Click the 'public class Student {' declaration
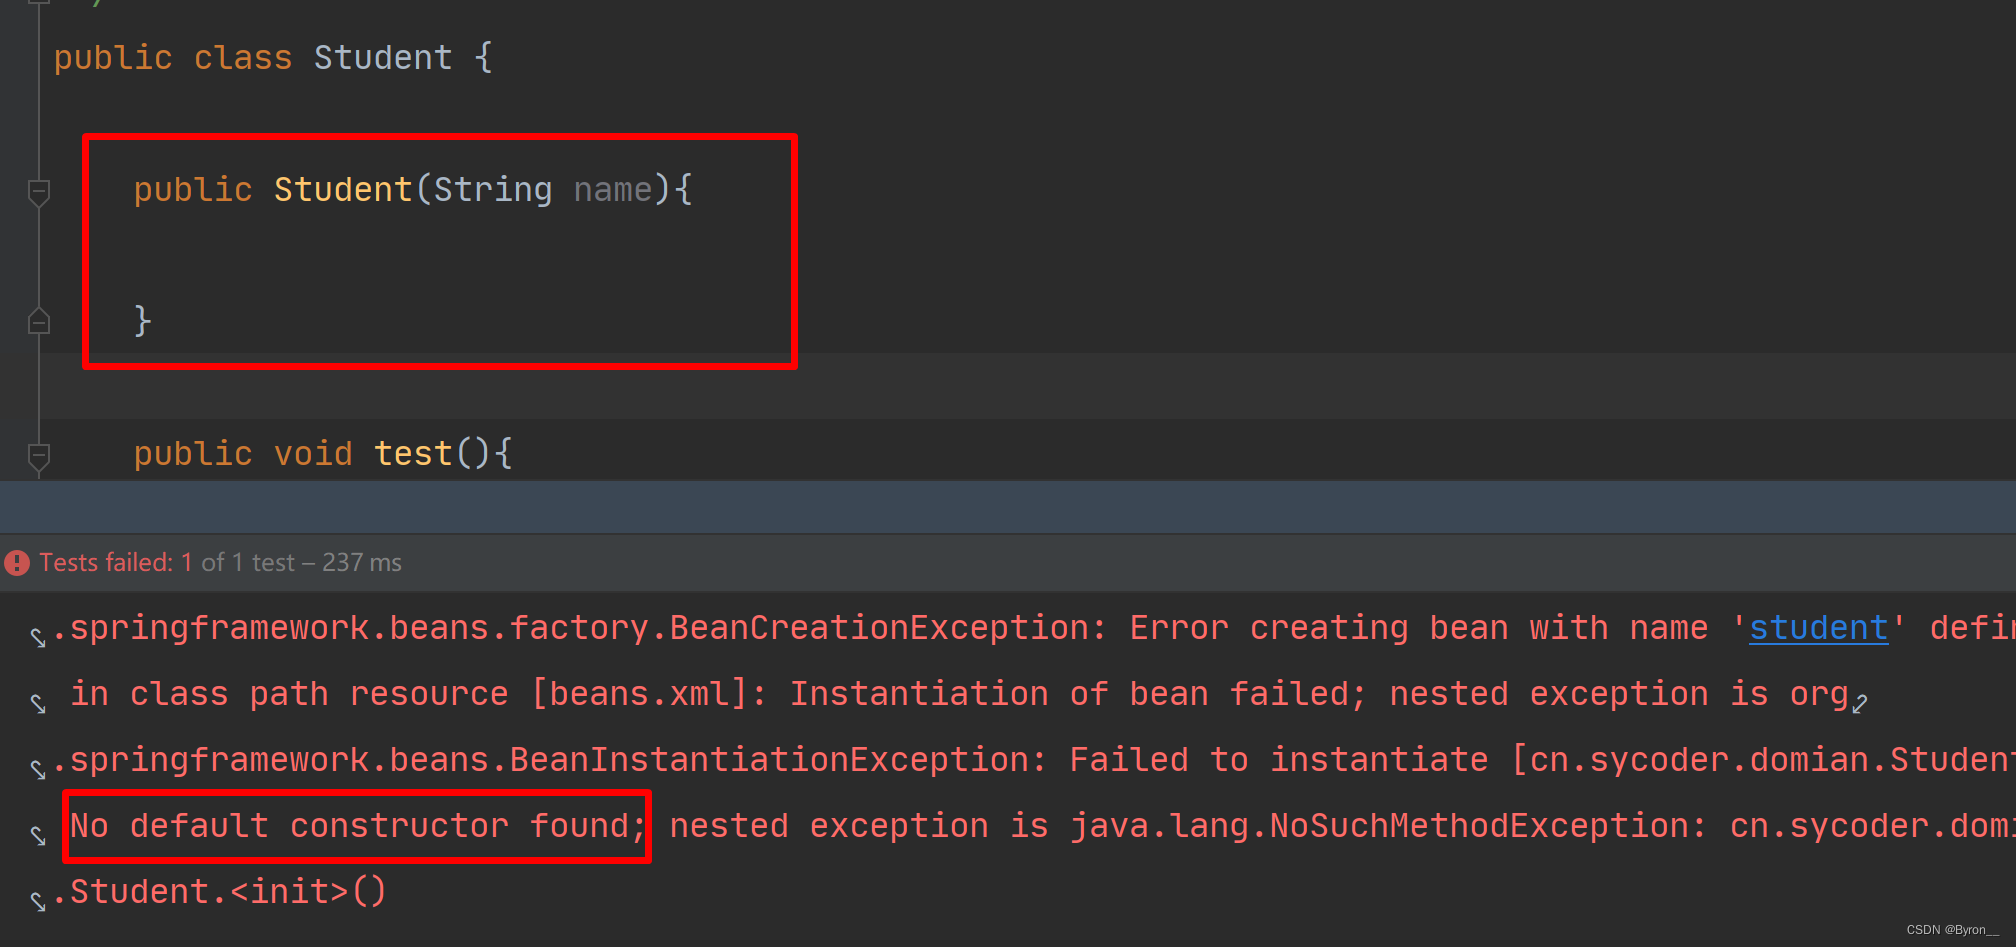This screenshot has height=947, width=2016. pyautogui.click(x=273, y=58)
